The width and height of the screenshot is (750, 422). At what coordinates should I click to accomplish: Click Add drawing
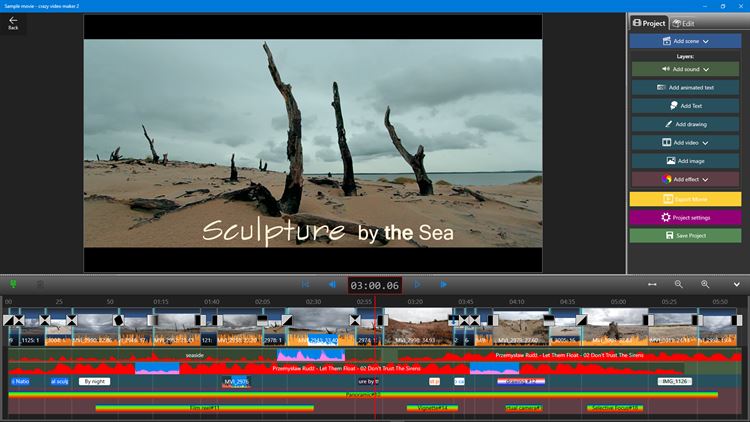tap(685, 124)
